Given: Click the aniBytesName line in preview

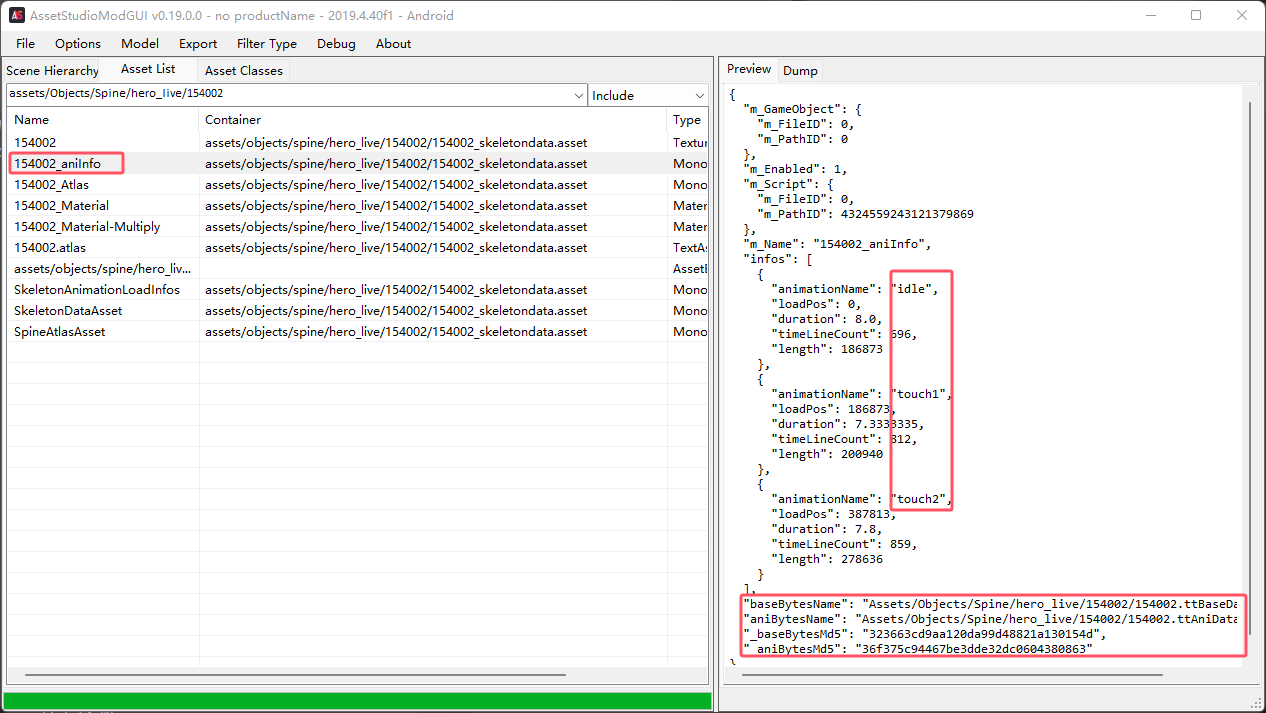Looking at the screenshot, I should [991, 619].
